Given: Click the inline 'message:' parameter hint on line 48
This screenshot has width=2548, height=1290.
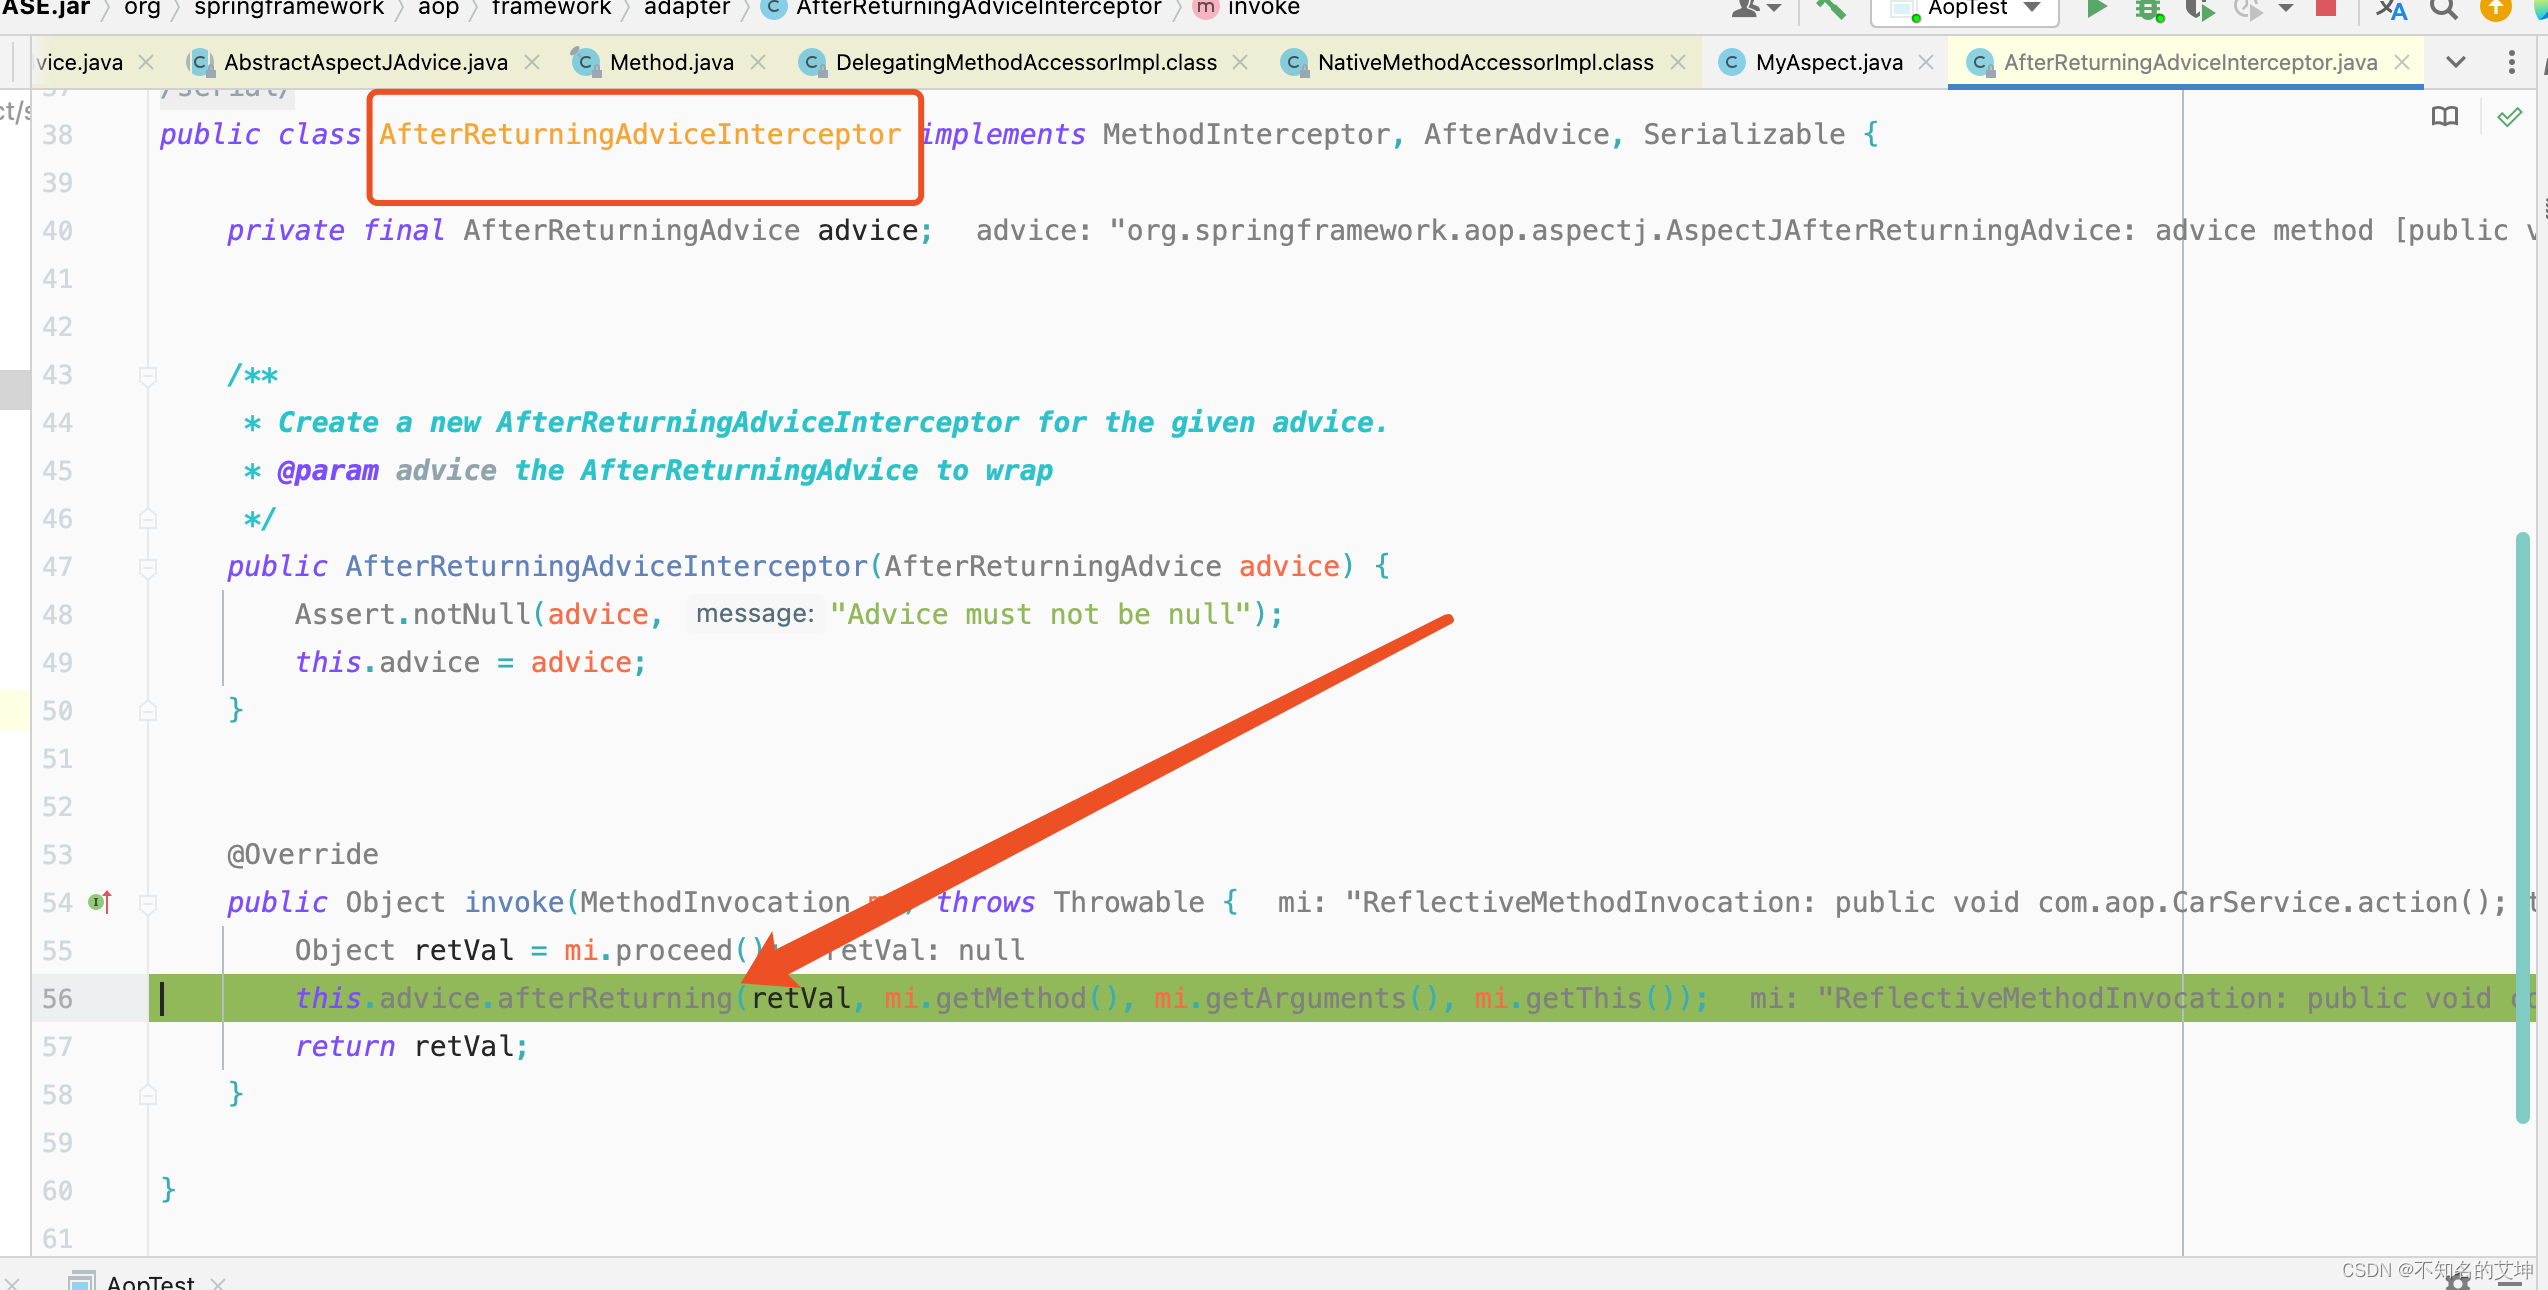Looking at the screenshot, I should [x=755, y=614].
